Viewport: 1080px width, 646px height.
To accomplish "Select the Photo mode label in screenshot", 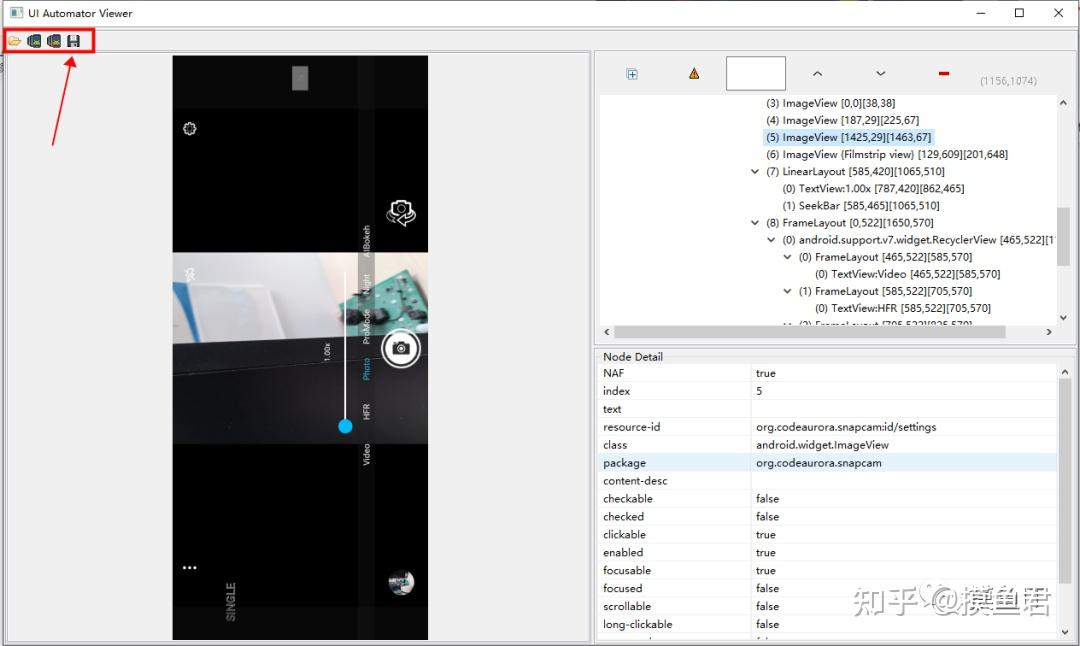I will pos(366,369).
